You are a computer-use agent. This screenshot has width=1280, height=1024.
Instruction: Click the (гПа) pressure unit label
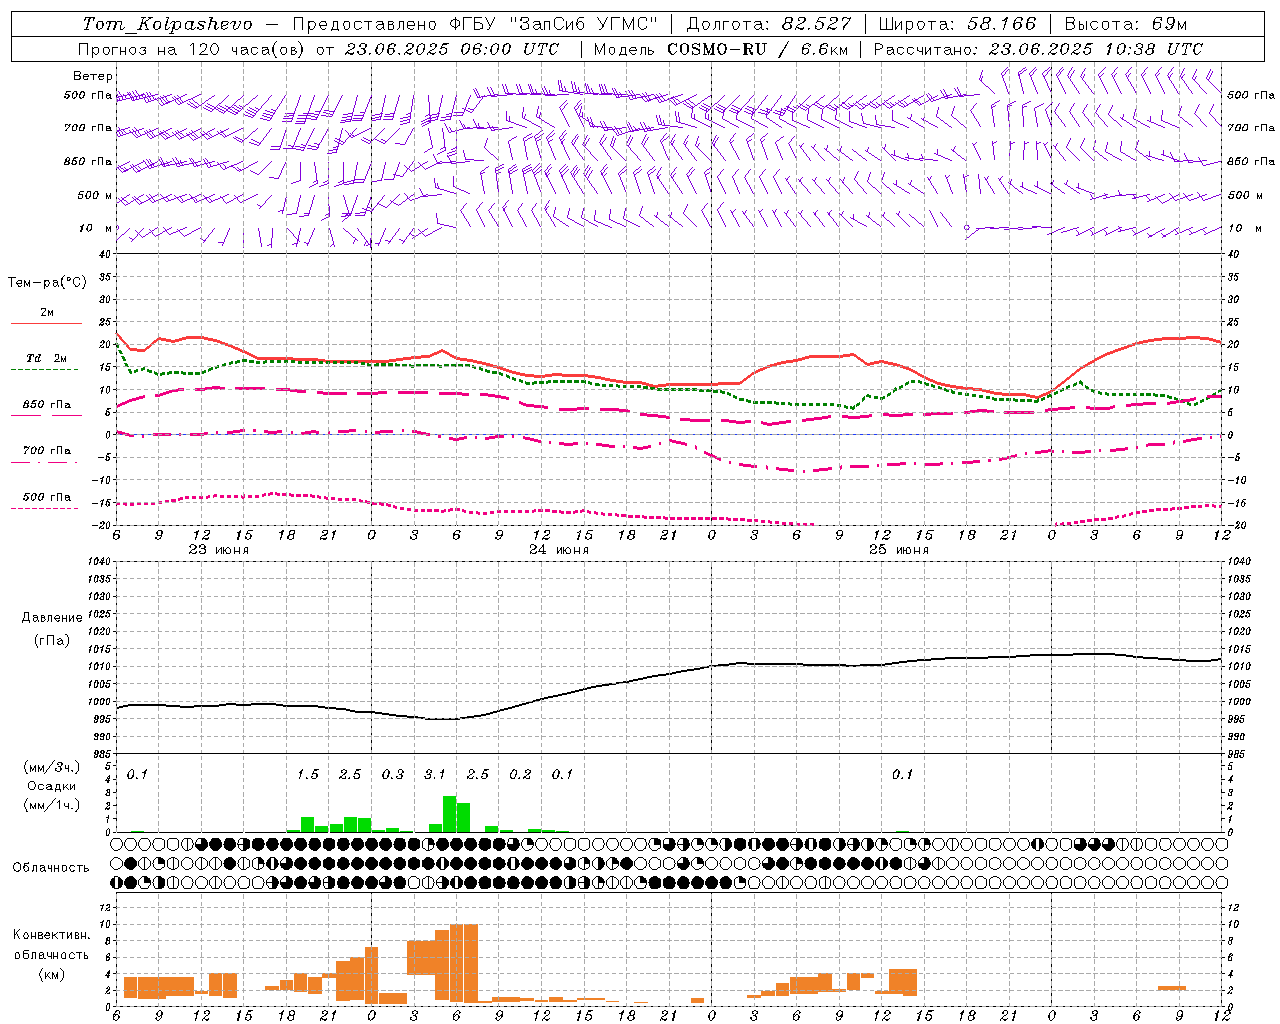click(52, 640)
